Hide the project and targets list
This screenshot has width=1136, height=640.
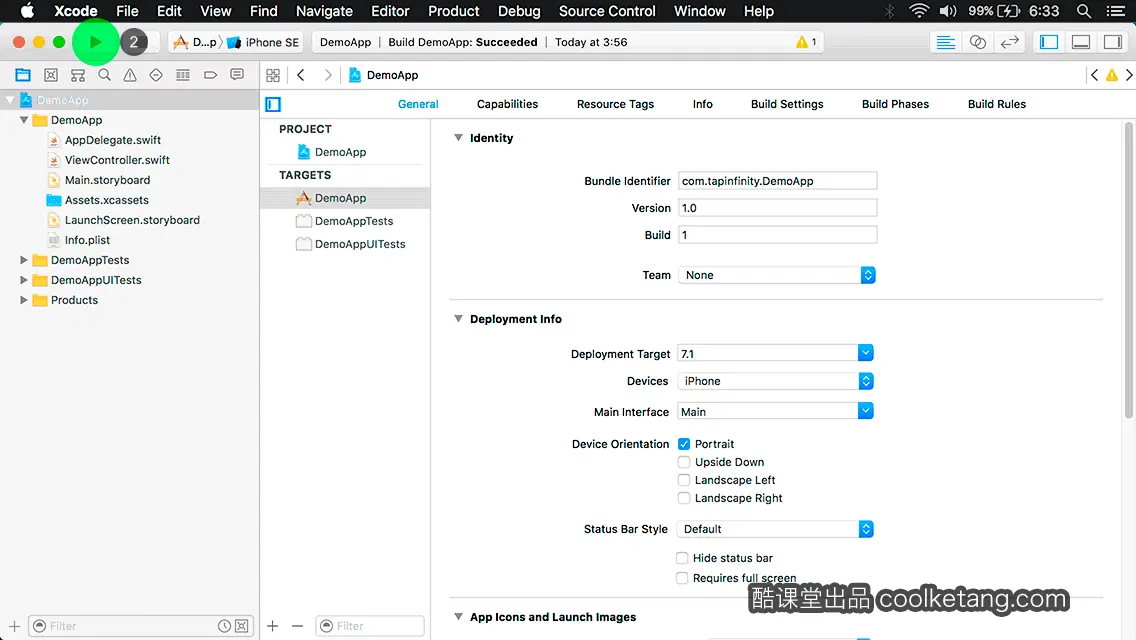[x=273, y=104]
